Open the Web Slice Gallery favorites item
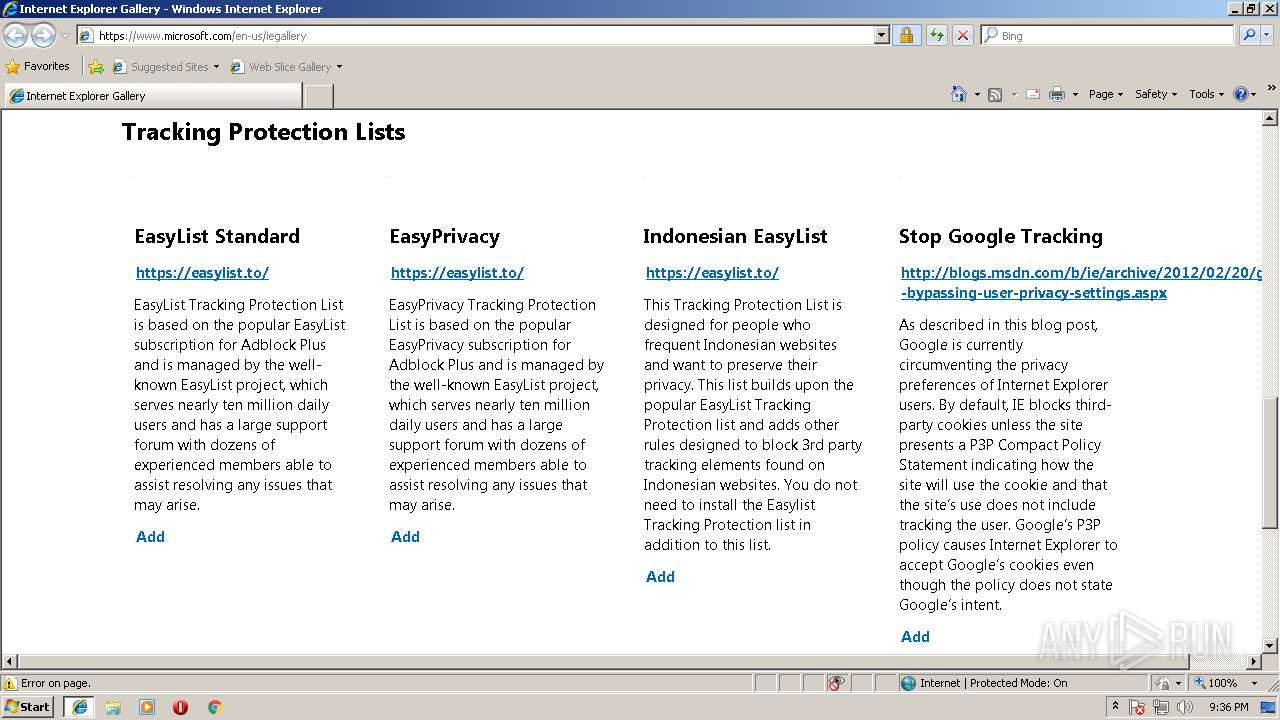Image resolution: width=1280 pixels, height=720 pixels. pyautogui.click(x=286, y=67)
